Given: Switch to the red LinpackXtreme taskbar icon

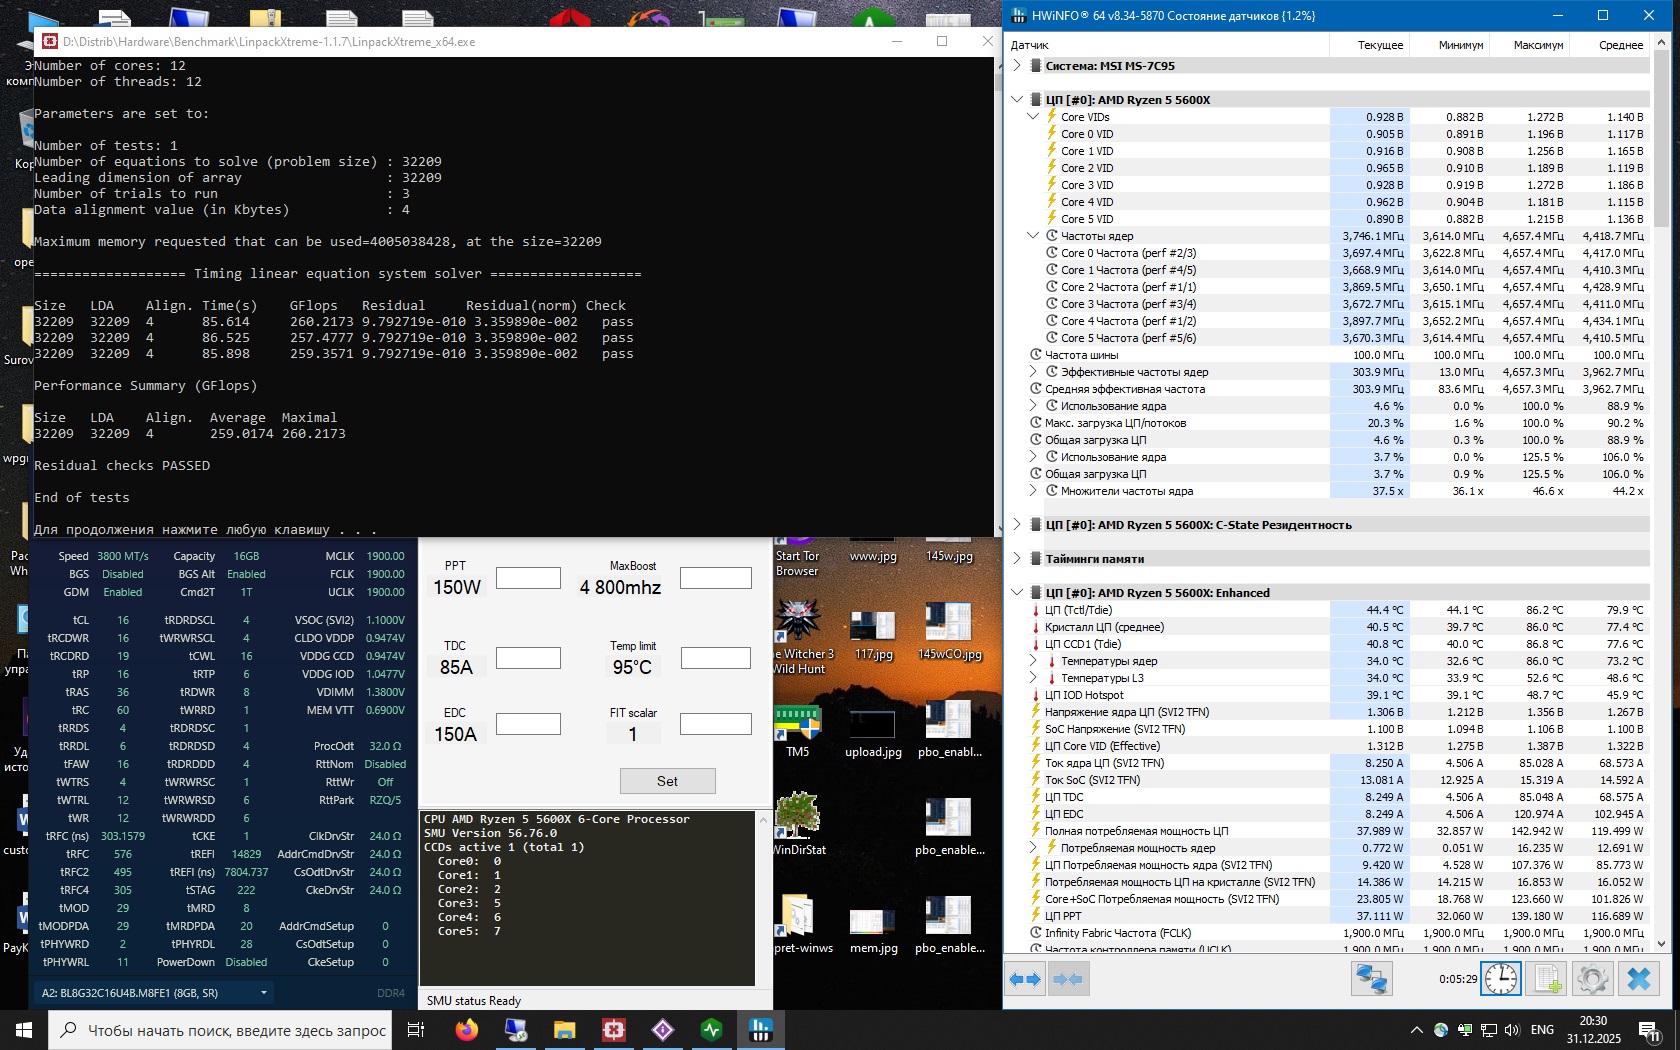Looking at the screenshot, I should [613, 1029].
